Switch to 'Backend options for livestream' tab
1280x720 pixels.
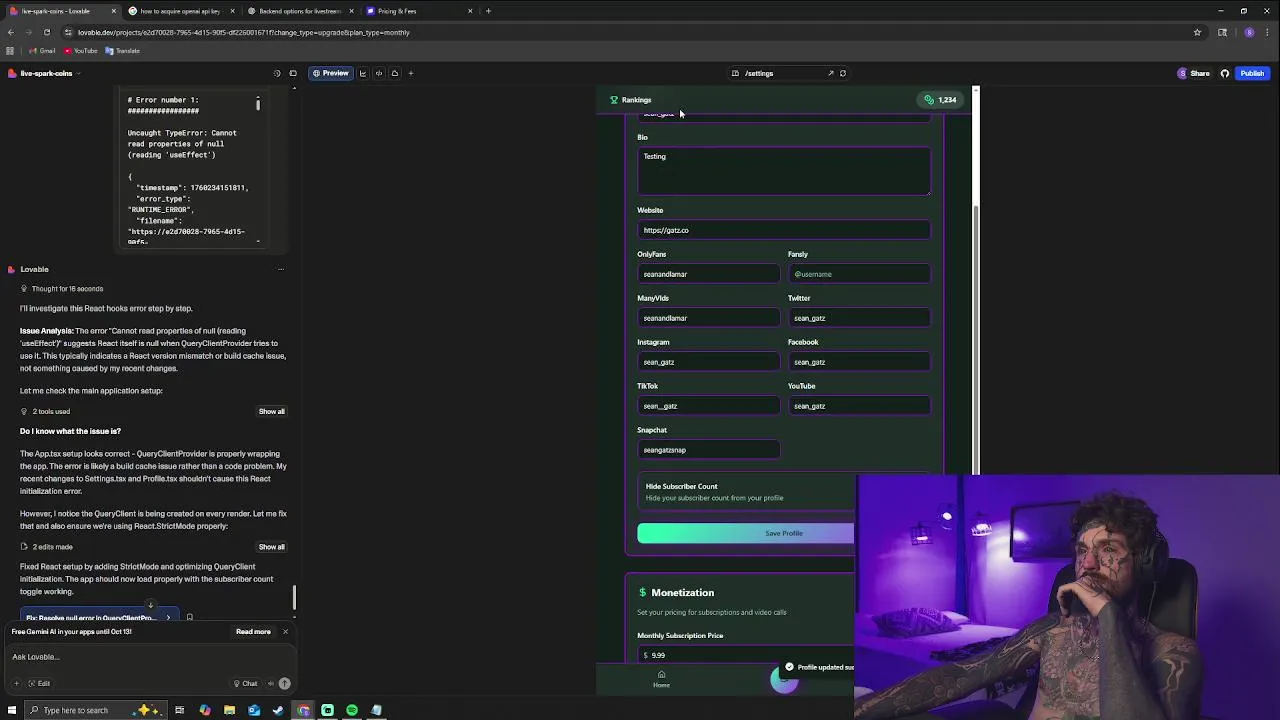tap(300, 11)
